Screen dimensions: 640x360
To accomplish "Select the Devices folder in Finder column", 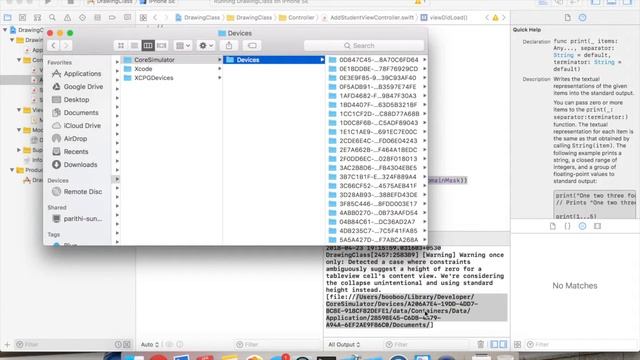I will tap(274, 60).
